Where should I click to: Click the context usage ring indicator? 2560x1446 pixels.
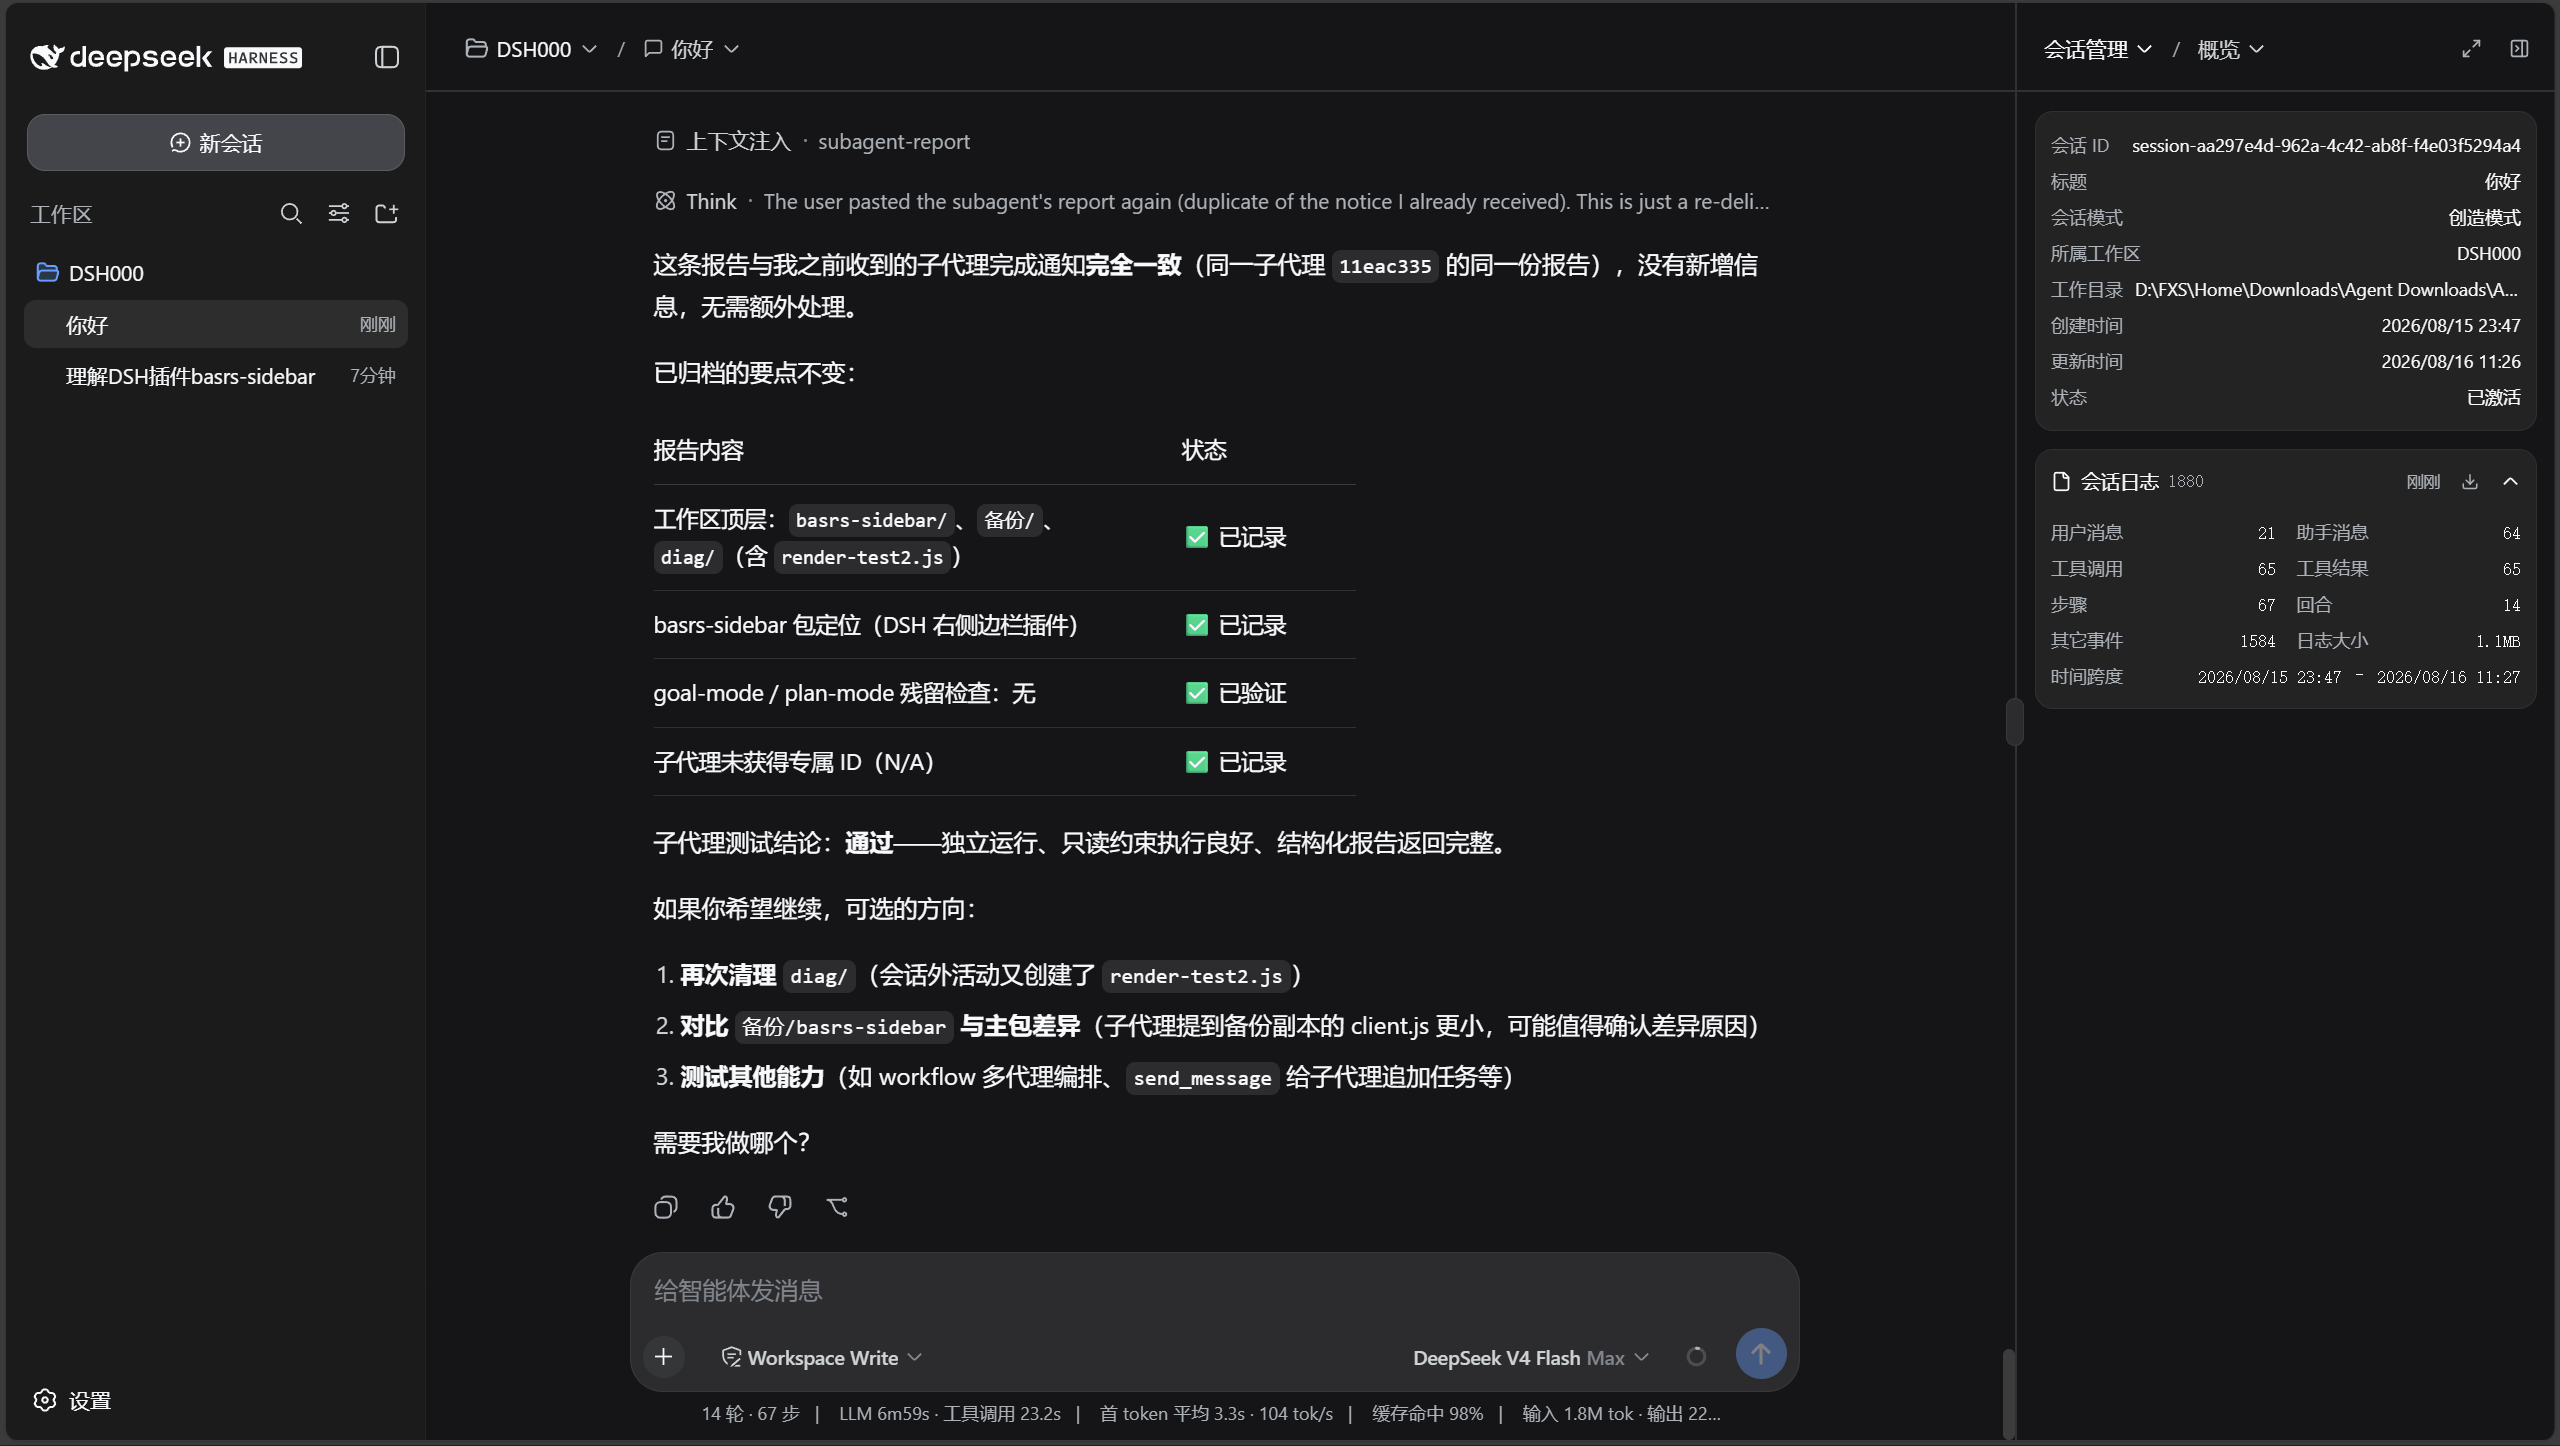(x=1696, y=1357)
